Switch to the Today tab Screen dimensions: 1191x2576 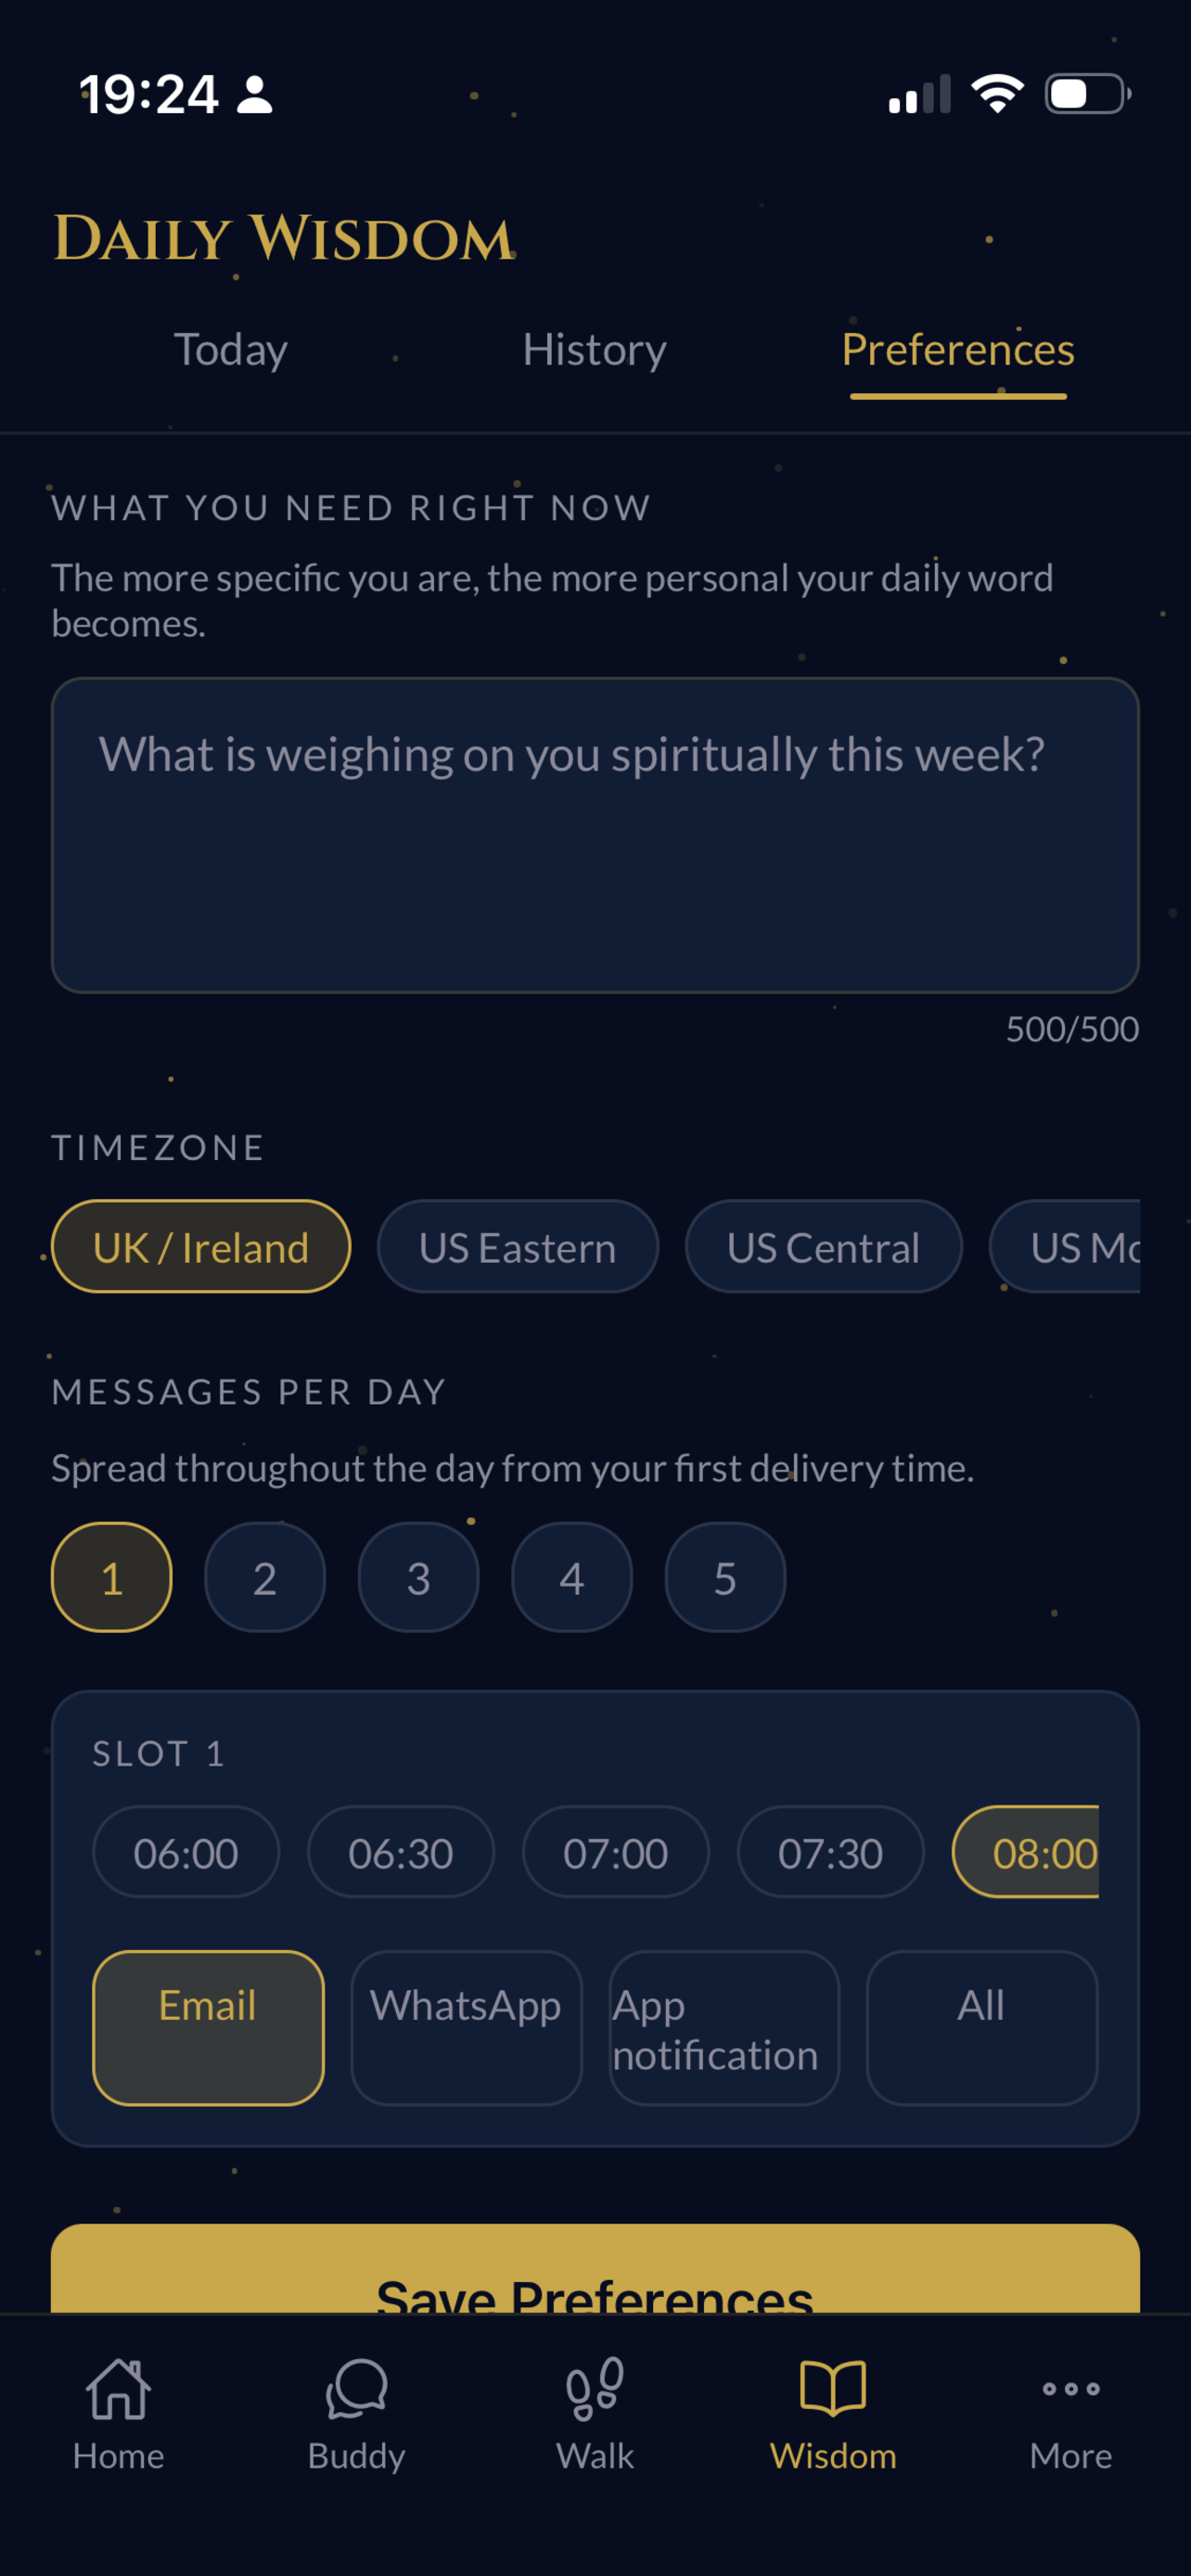tap(231, 349)
